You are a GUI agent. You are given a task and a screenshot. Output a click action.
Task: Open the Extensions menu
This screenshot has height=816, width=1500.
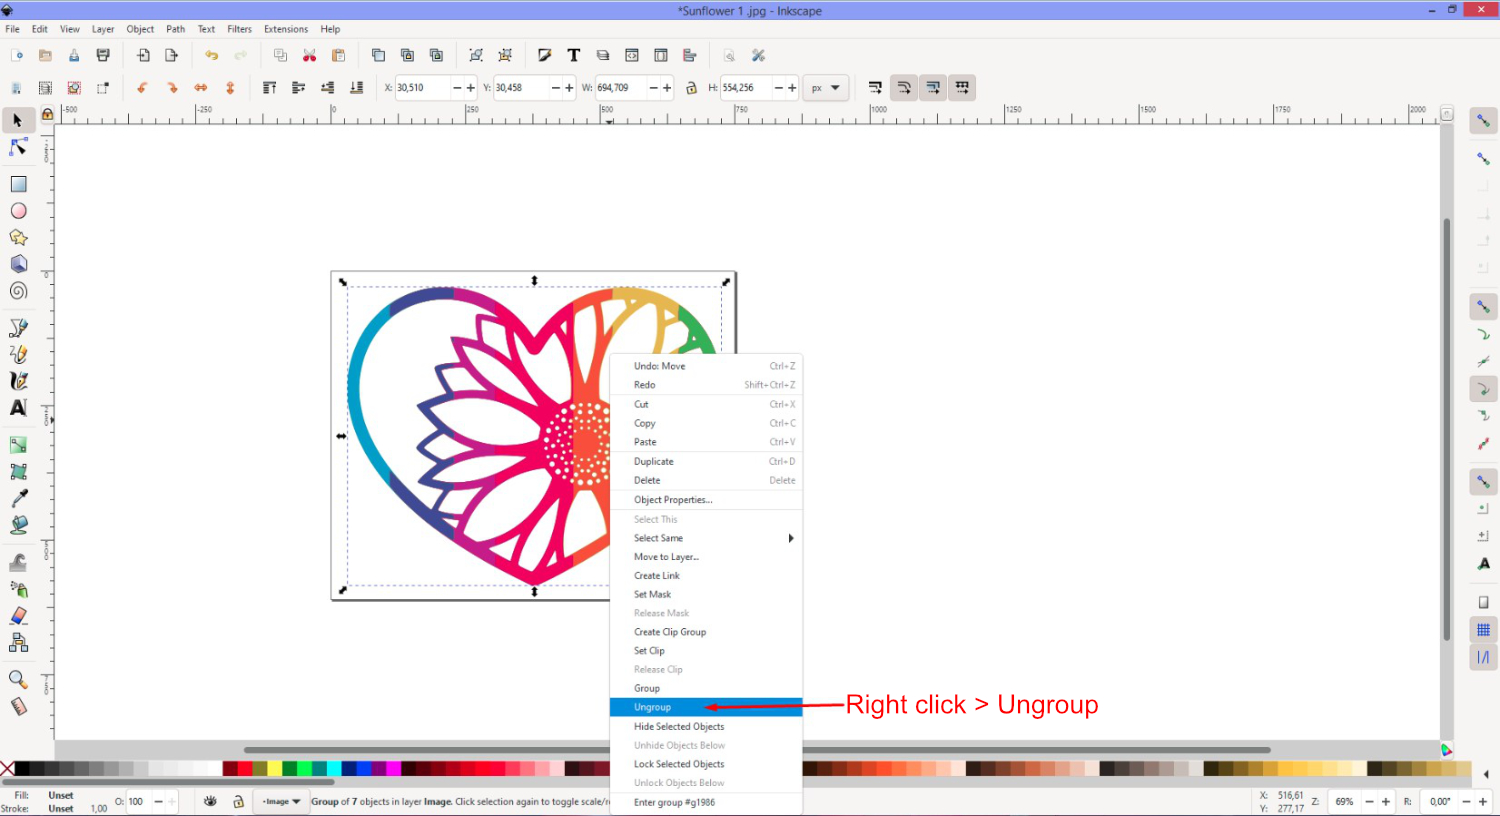click(x=286, y=28)
